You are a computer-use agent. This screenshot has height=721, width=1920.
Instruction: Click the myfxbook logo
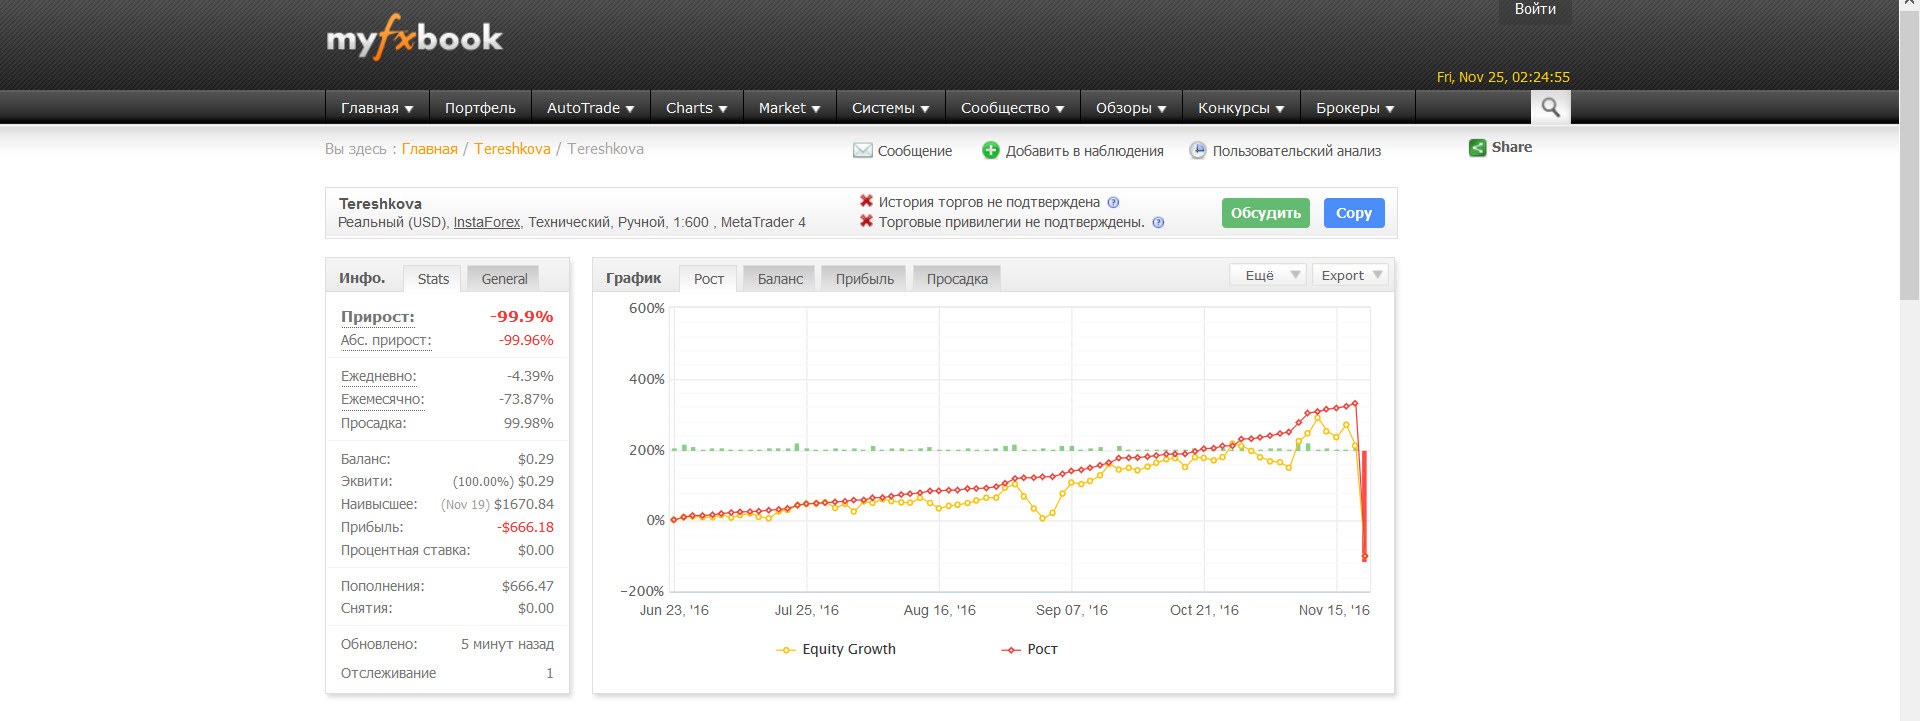point(414,38)
